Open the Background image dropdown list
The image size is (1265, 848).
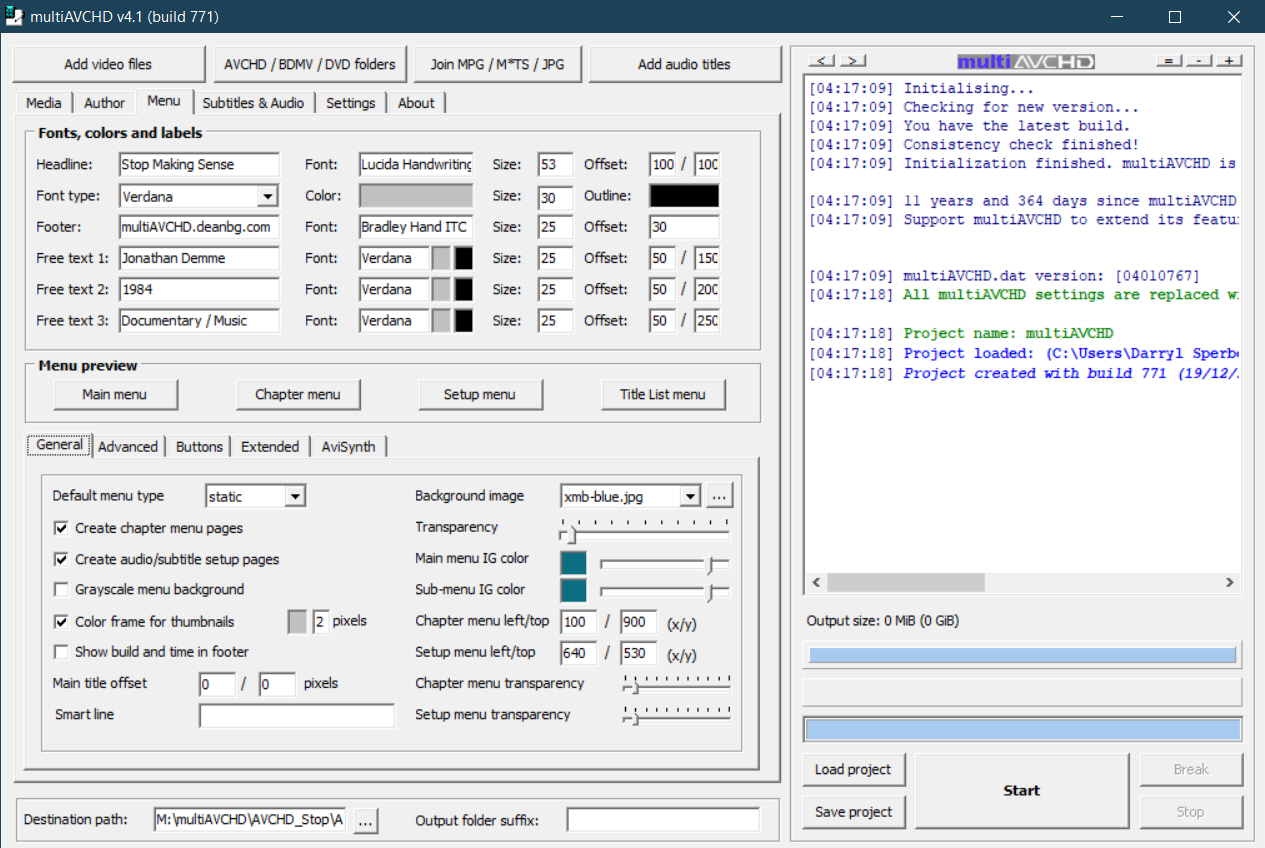click(689, 496)
